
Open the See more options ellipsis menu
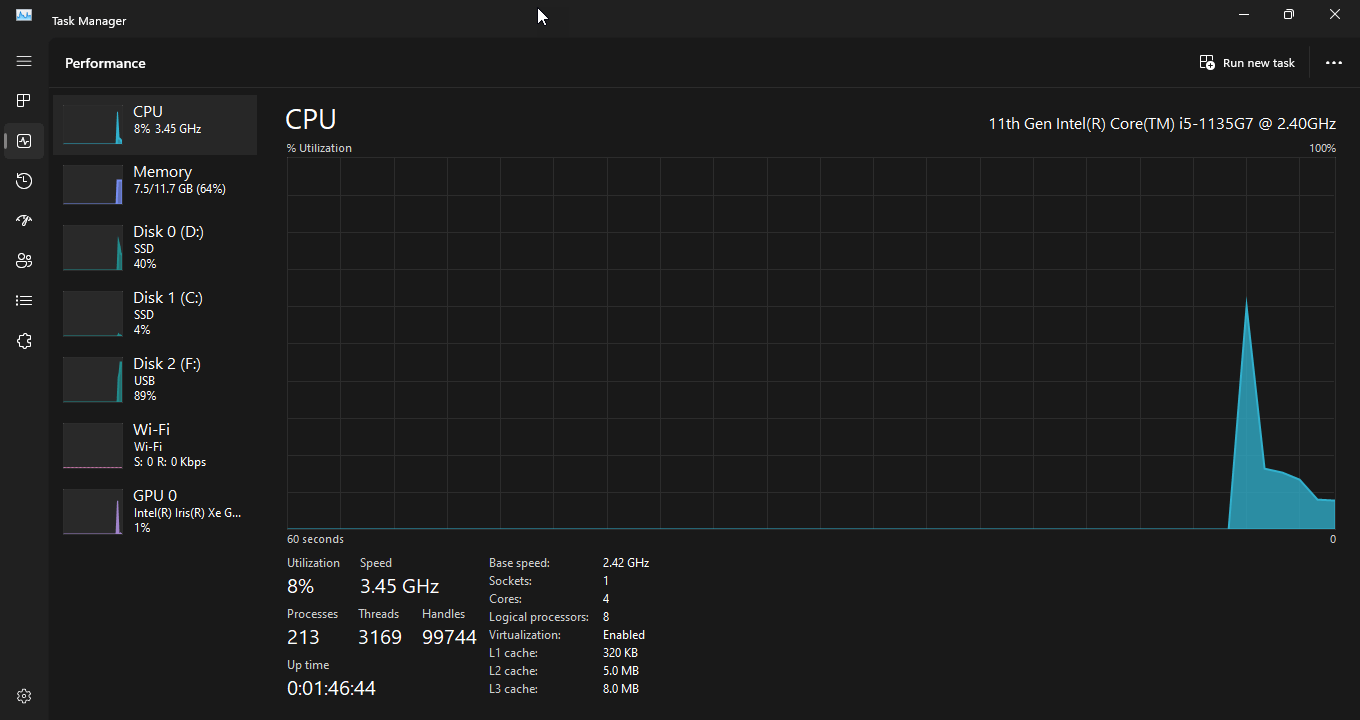(x=1334, y=62)
